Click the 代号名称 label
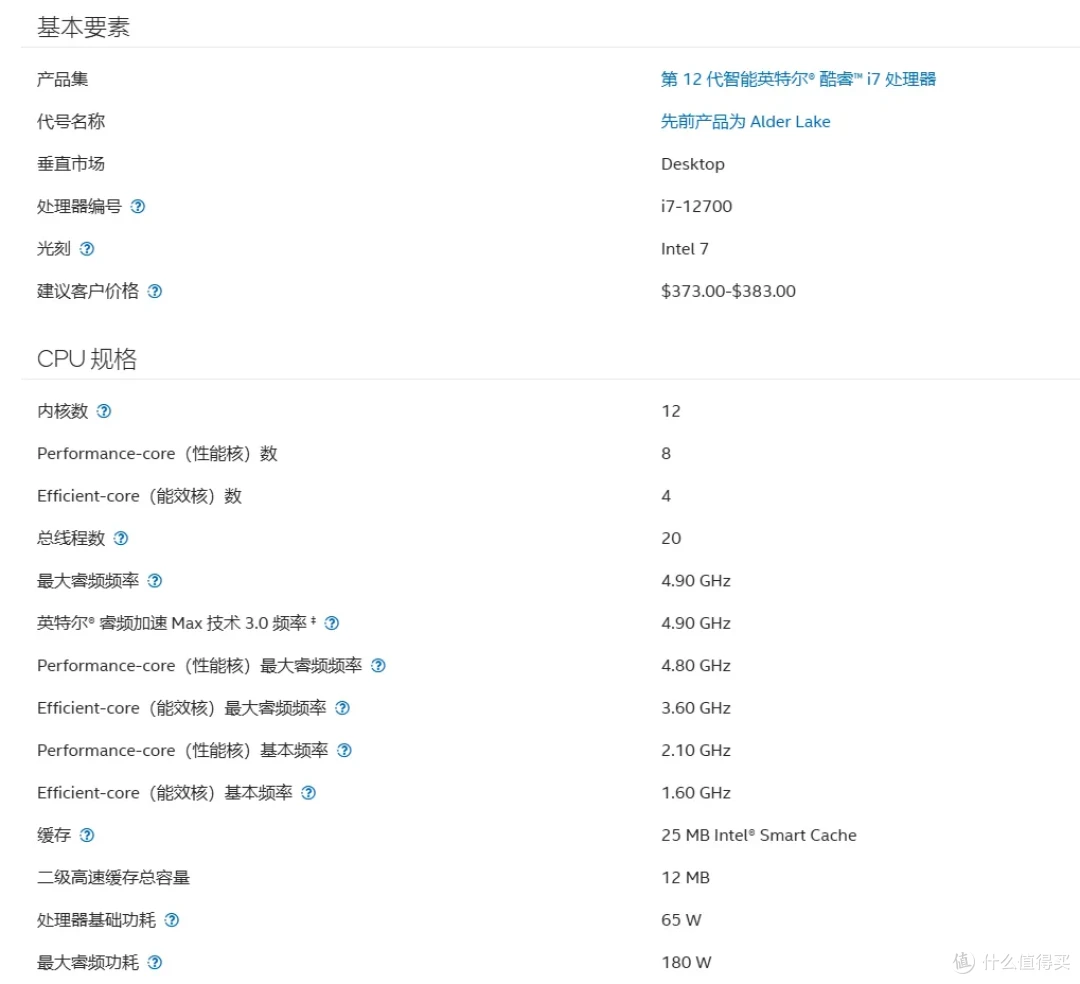The image size is (1080, 984). (x=71, y=122)
